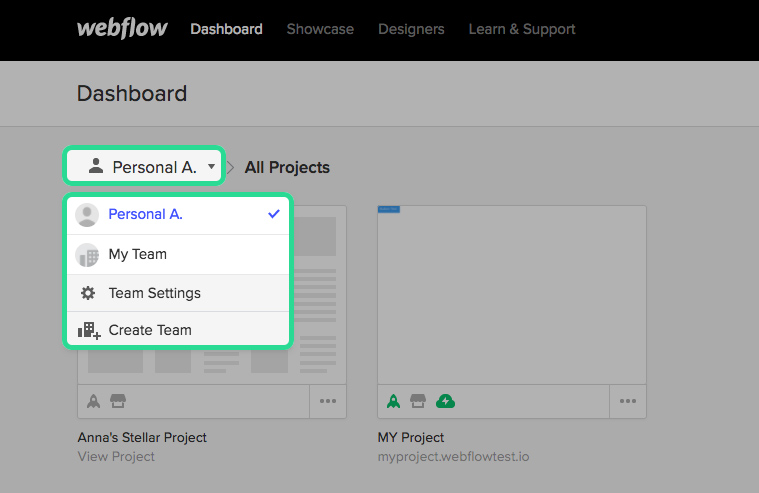This screenshot has width=759, height=493.
Task: Toggle the Personal A. workspace dropdown
Action: (x=144, y=167)
